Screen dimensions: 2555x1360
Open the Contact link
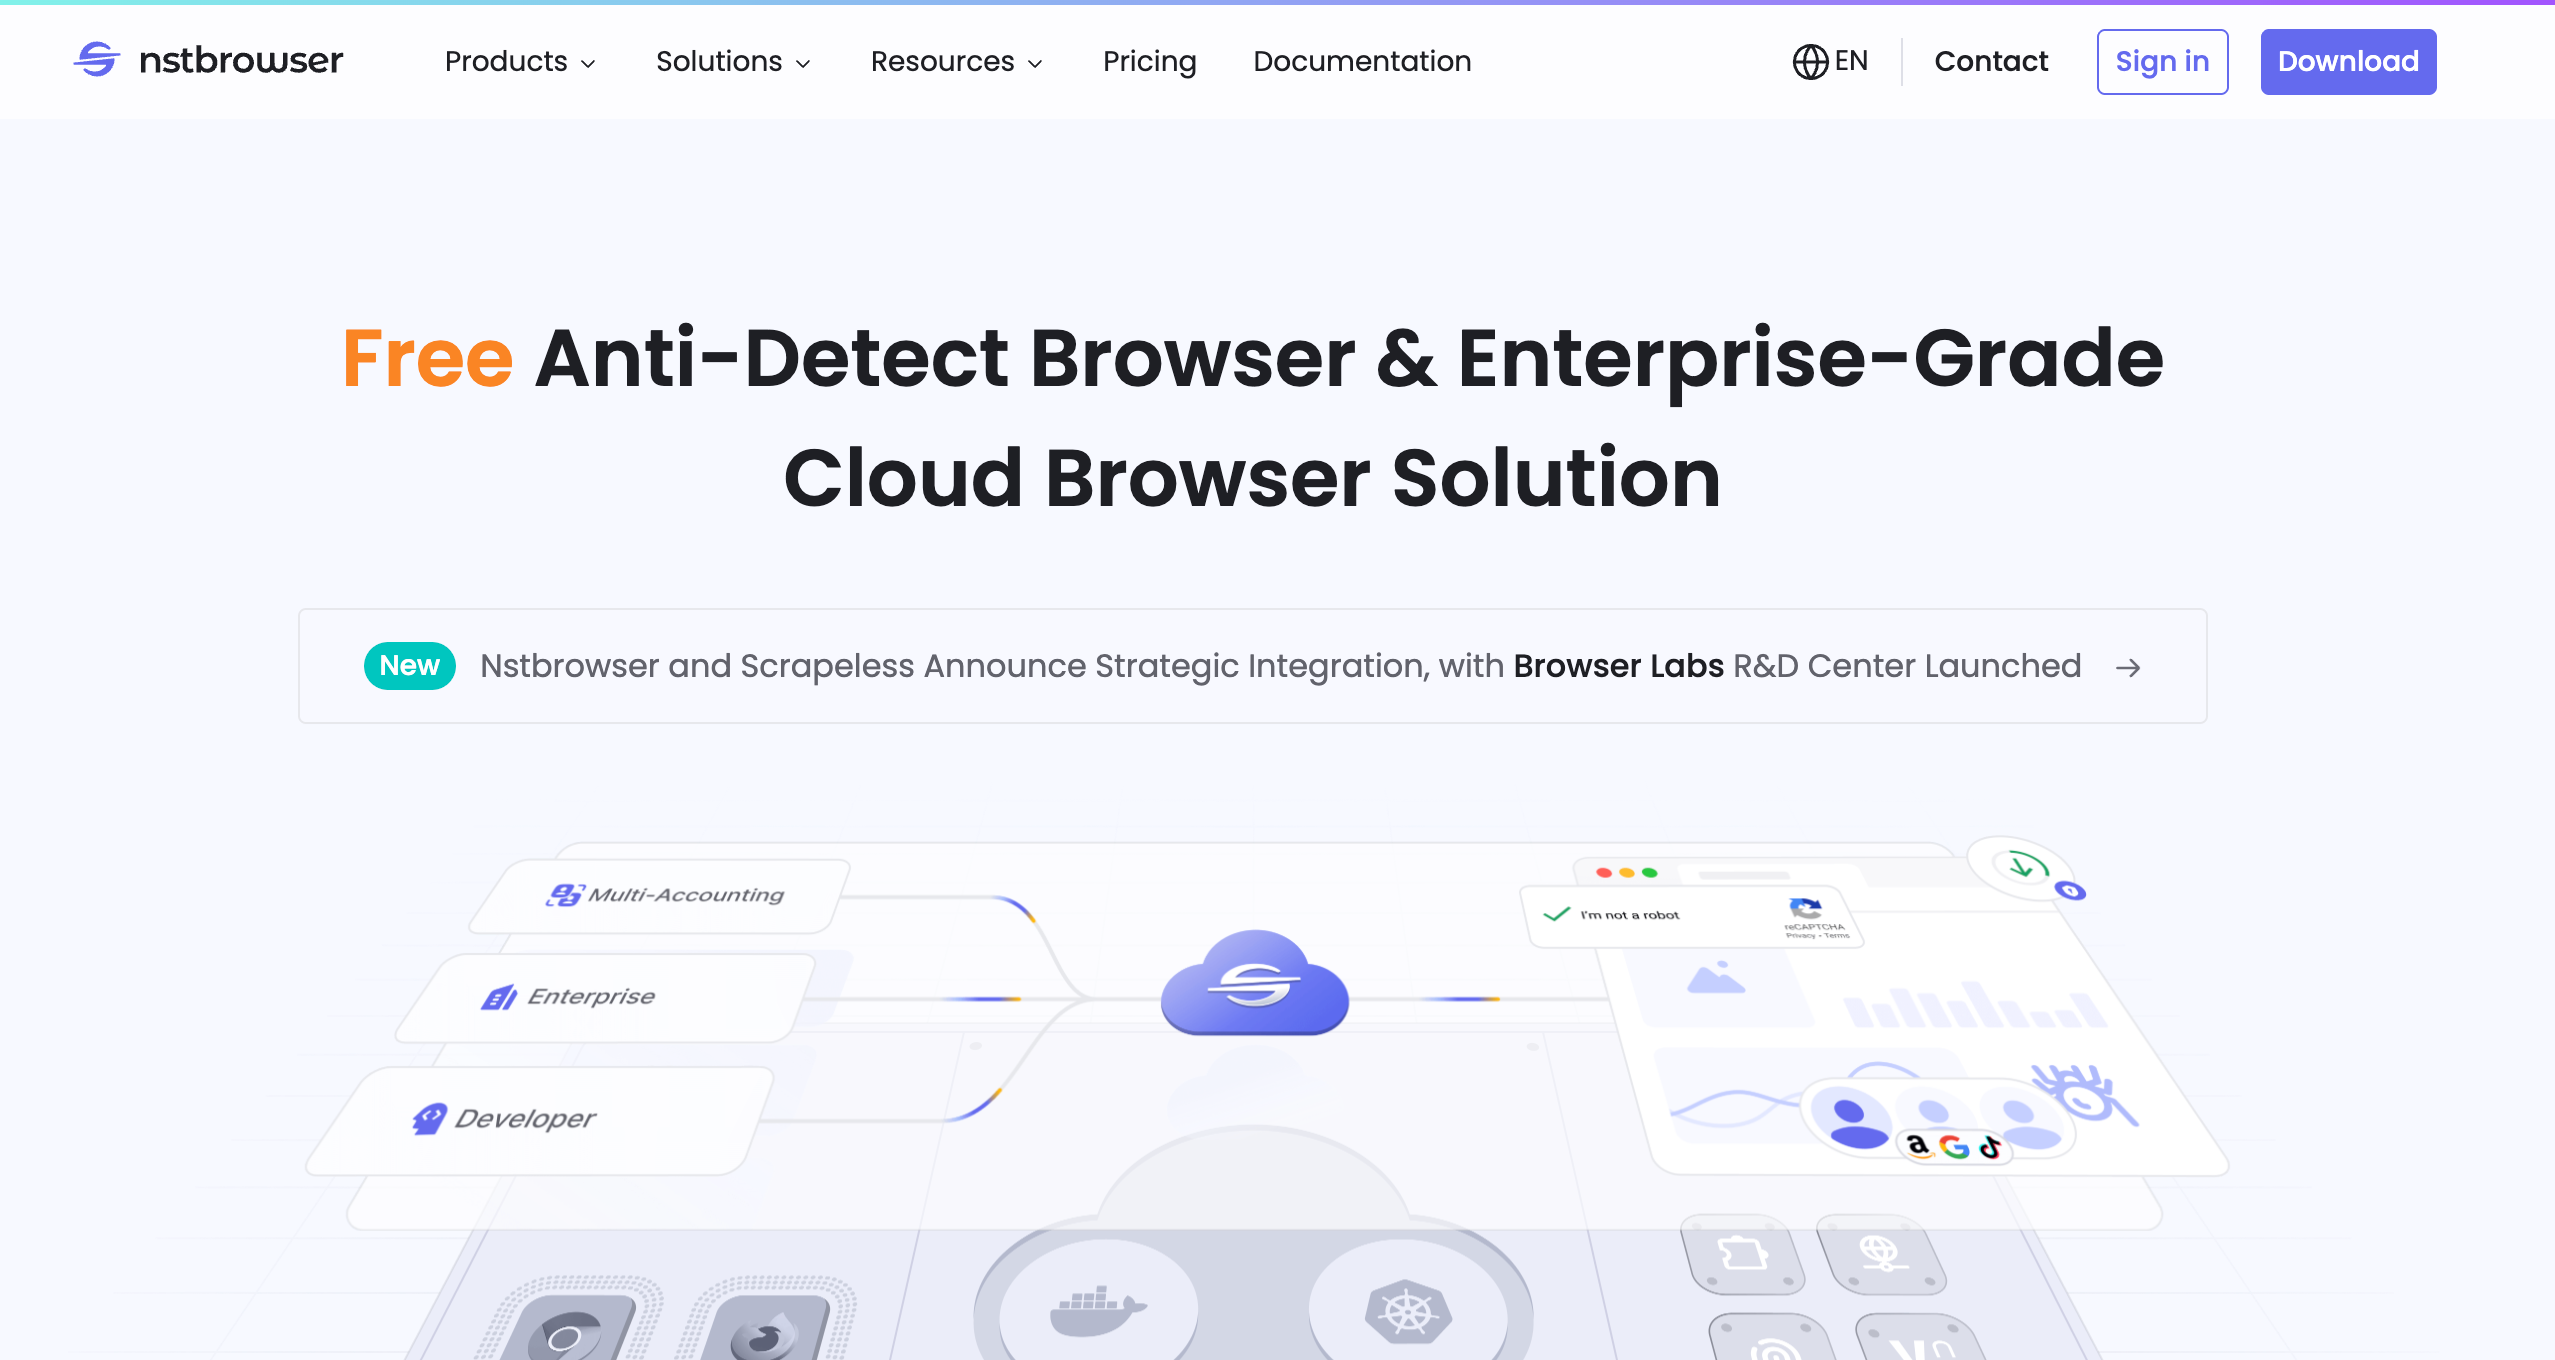click(1991, 62)
